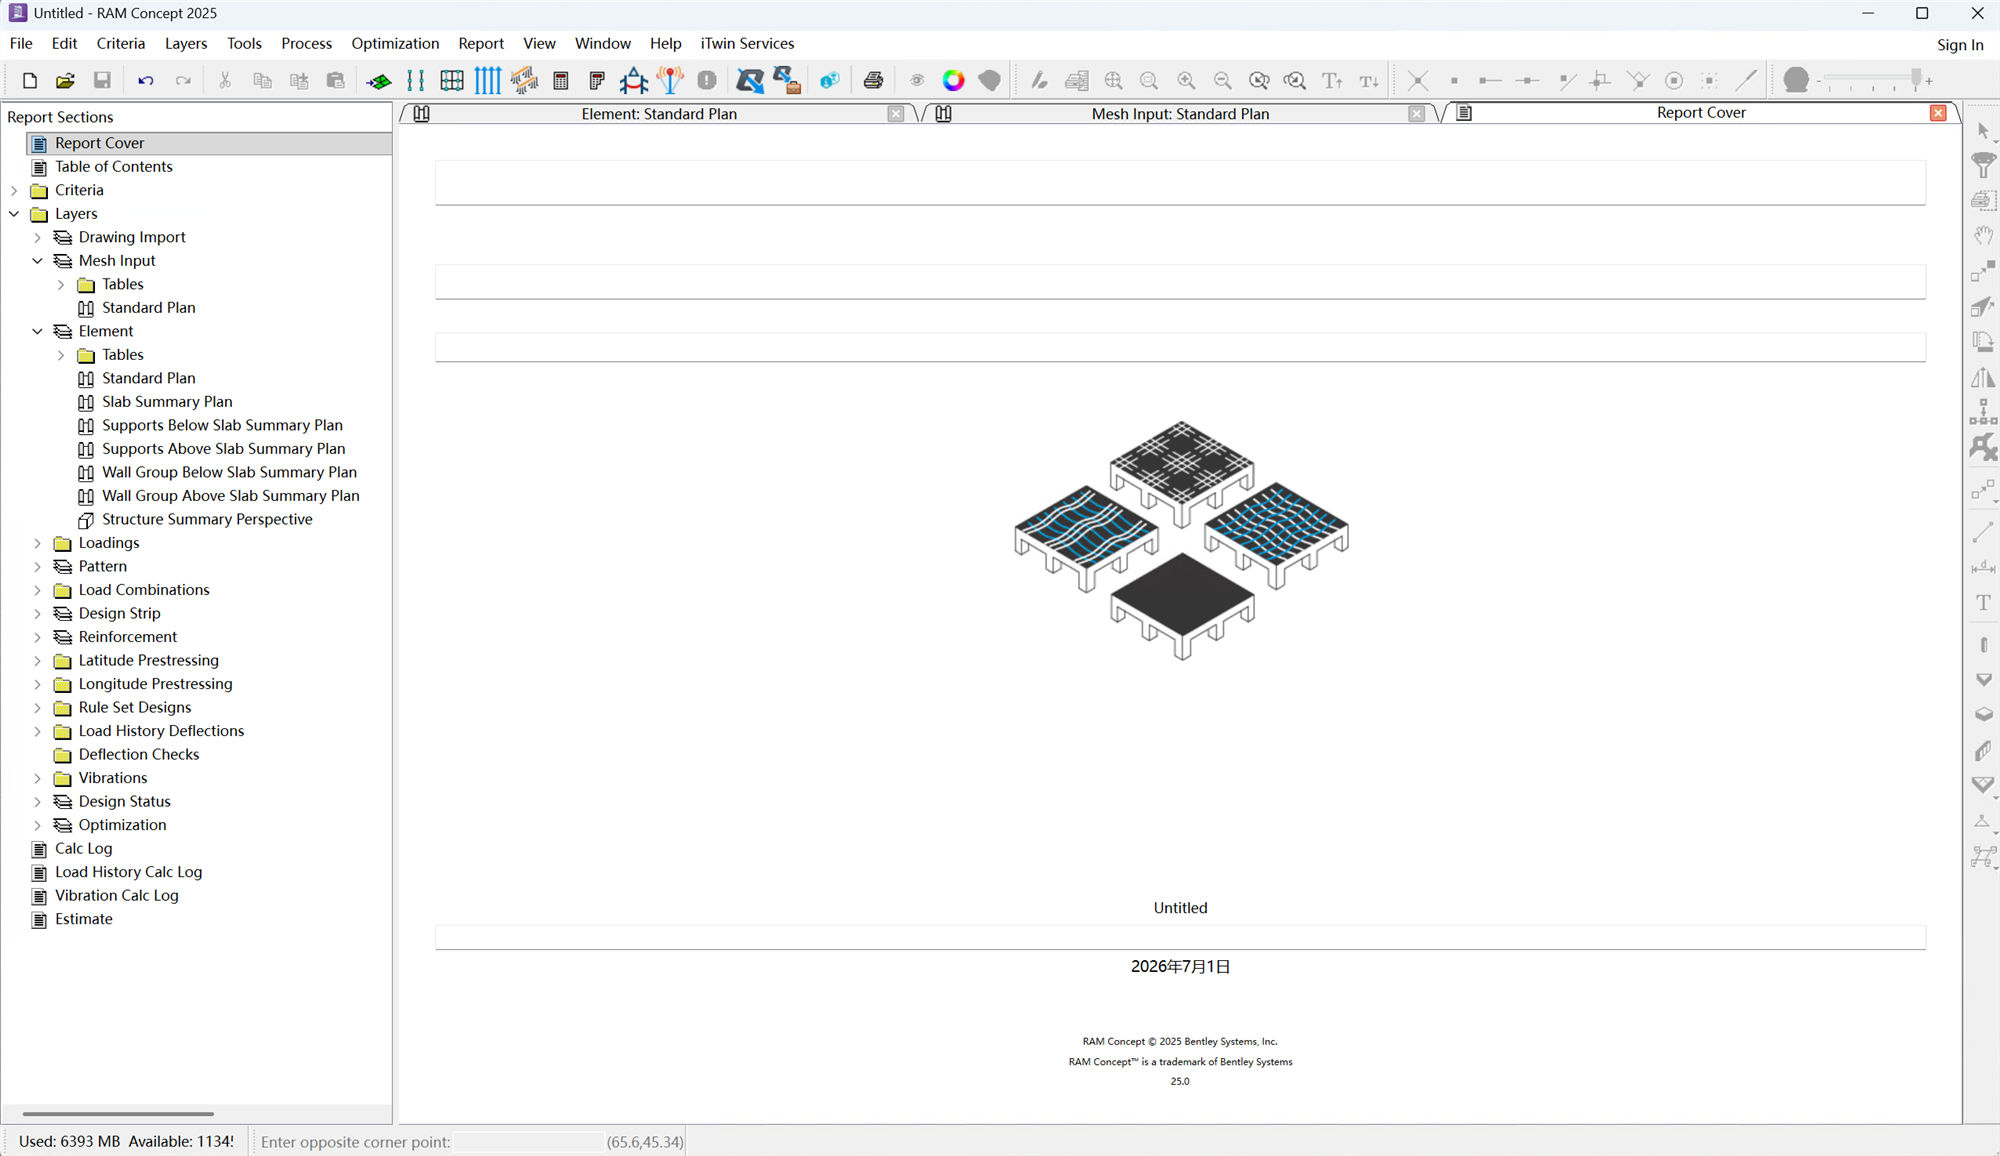Toggle the snap to point icon
2000x1156 pixels.
pos(1454,81)
